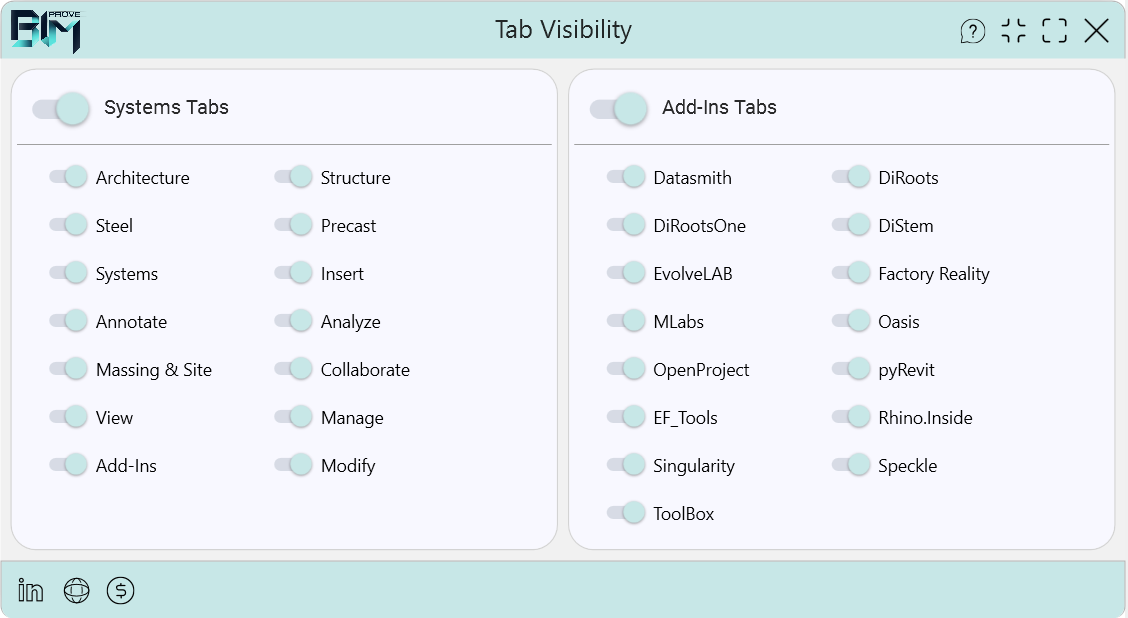
Task: Hide the Structure tab
Action: [294, 177]
